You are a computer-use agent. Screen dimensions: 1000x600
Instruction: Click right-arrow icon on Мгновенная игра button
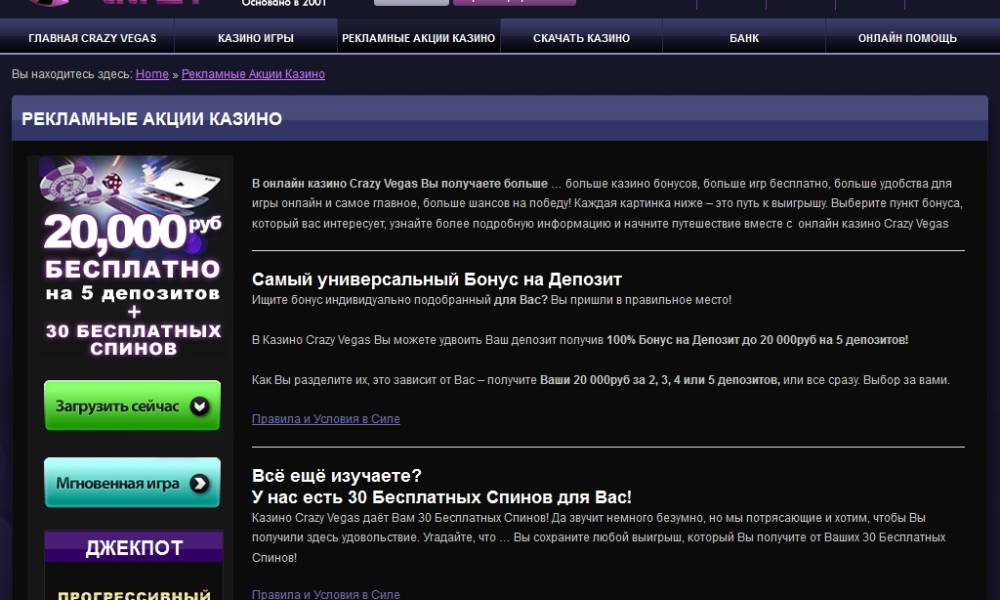[200, 483]
